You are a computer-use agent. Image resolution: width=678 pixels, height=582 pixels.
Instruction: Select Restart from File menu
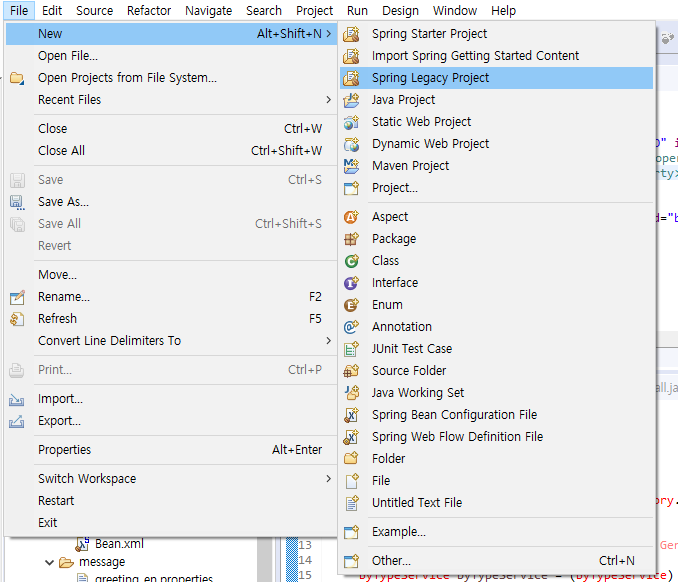[x=172, y=501]
